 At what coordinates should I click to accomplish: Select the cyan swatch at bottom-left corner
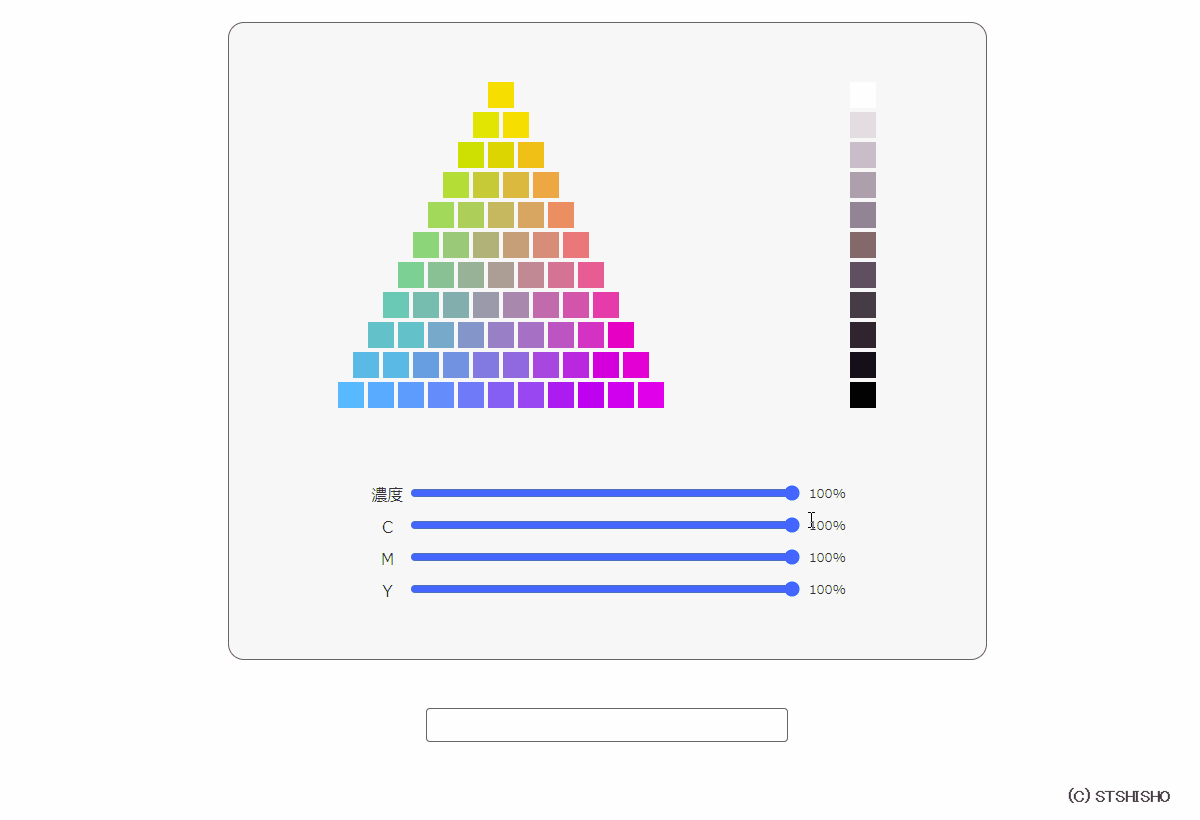(351, 395)
